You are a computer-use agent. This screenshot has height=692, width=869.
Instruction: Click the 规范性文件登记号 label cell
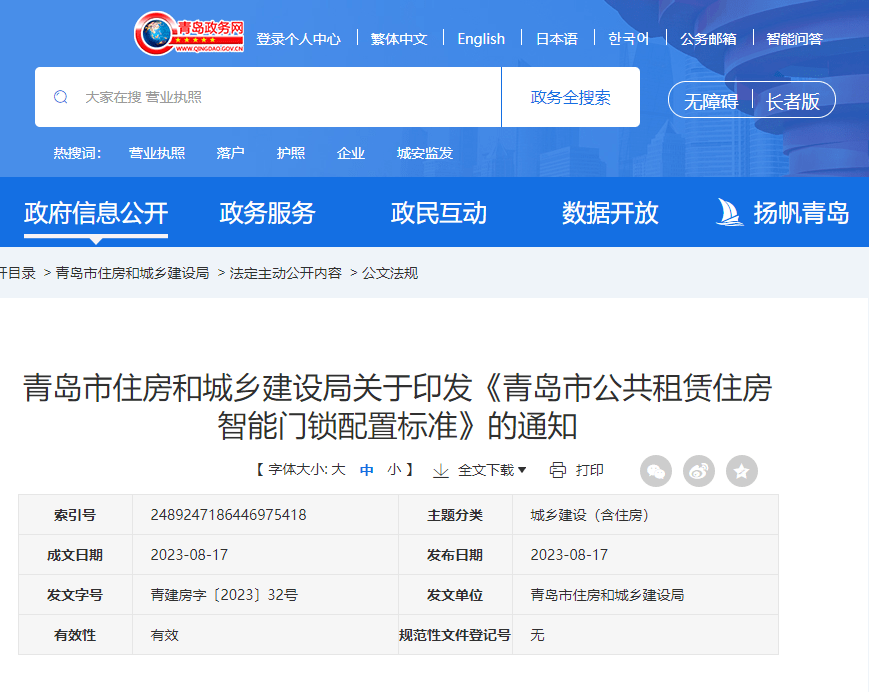pyautogui.click(x=455, y=635)
